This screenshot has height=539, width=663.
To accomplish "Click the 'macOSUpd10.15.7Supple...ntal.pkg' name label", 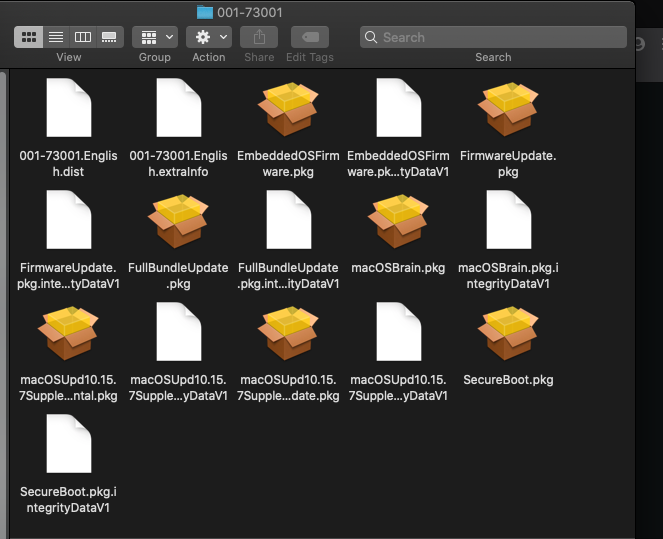I will tap(68, 388).
